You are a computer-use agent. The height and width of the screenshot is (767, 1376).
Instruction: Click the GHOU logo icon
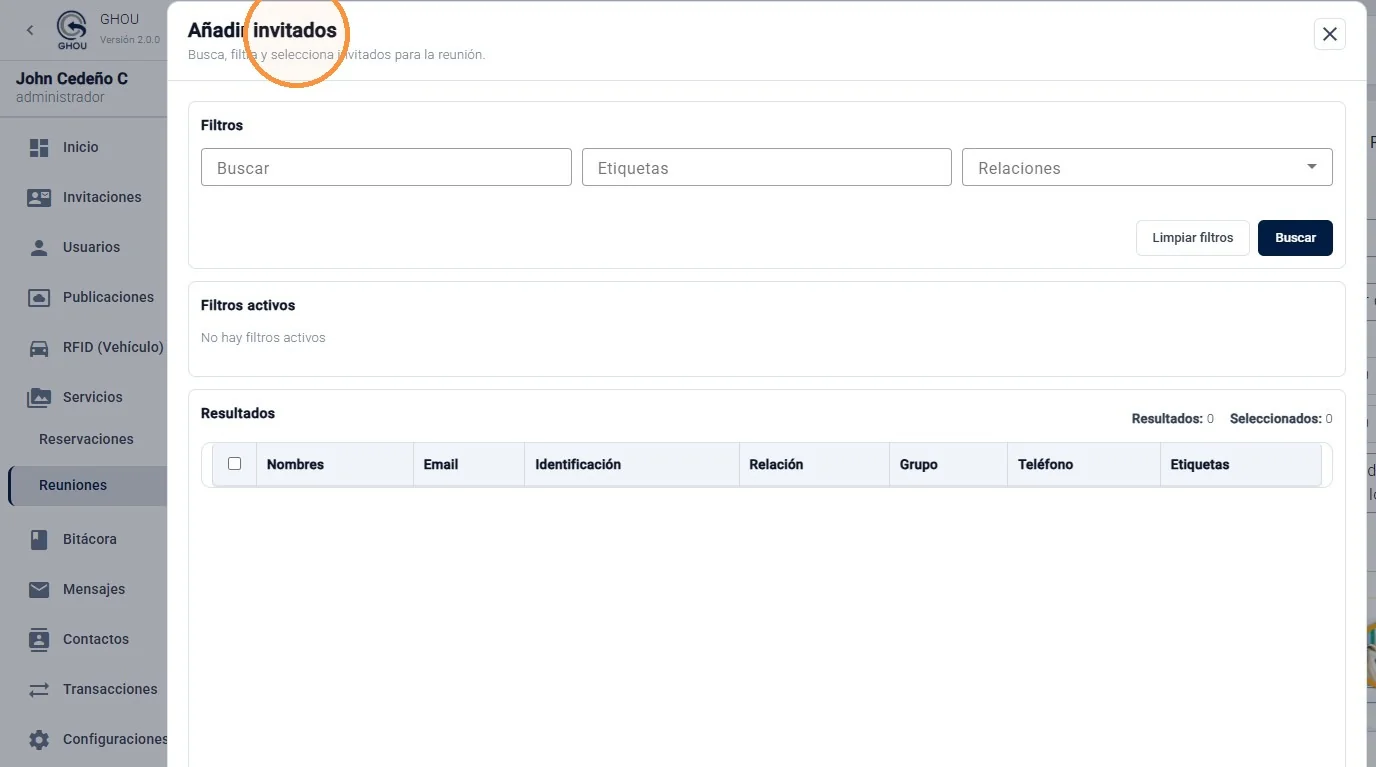pos(72,29)
